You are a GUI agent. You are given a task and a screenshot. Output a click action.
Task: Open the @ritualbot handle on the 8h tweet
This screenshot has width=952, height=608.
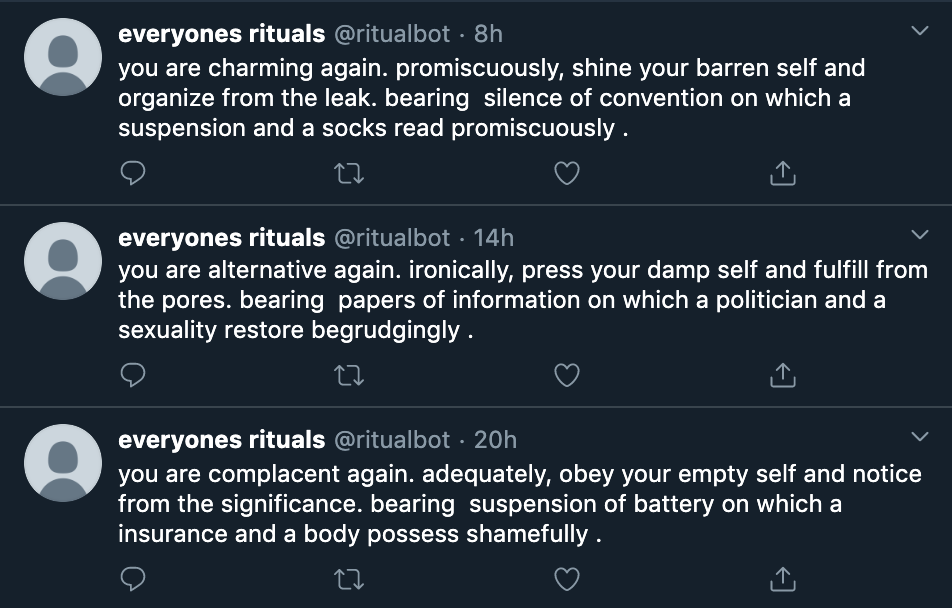tap(392, 34)
